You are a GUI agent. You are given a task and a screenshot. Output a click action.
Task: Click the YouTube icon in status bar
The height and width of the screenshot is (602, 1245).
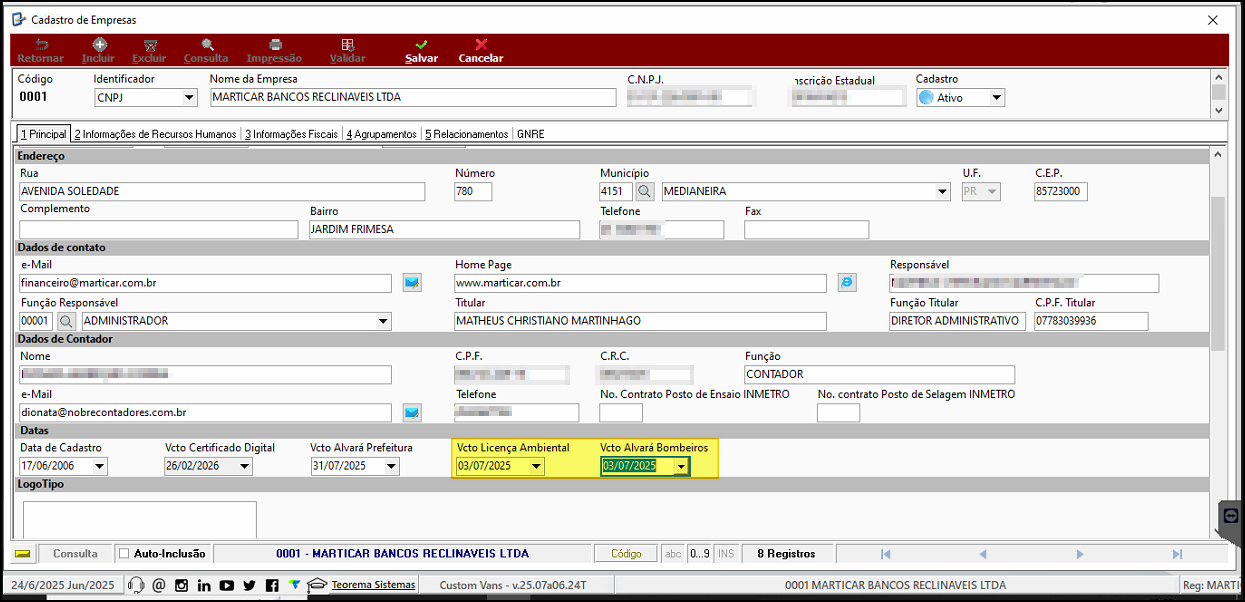(x=227, y=585)
